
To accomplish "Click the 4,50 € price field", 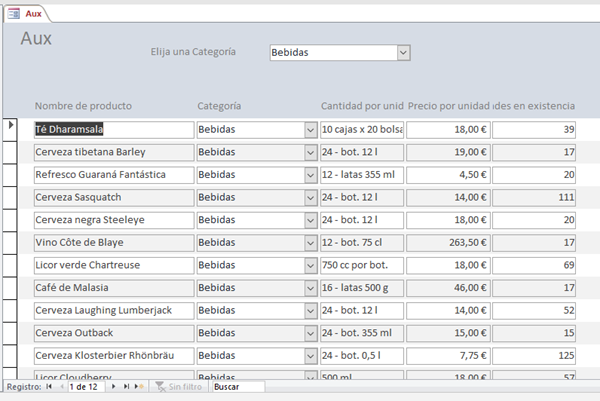I will (448, 175).
